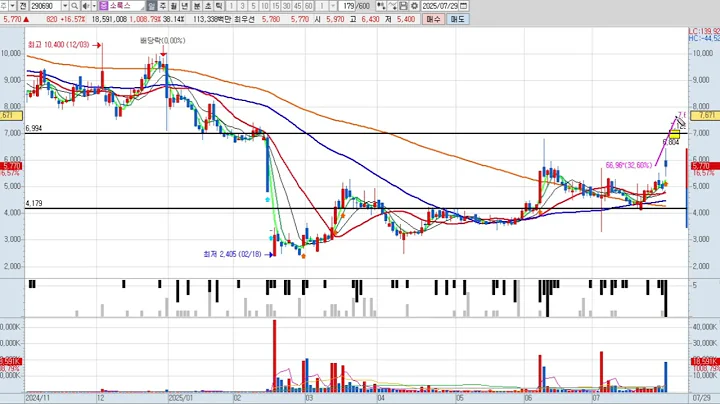Image resolution: width=720 pixels, height=404 pixels.
Task: Select the 3 interval button
Action: click(x=242, y=6)
